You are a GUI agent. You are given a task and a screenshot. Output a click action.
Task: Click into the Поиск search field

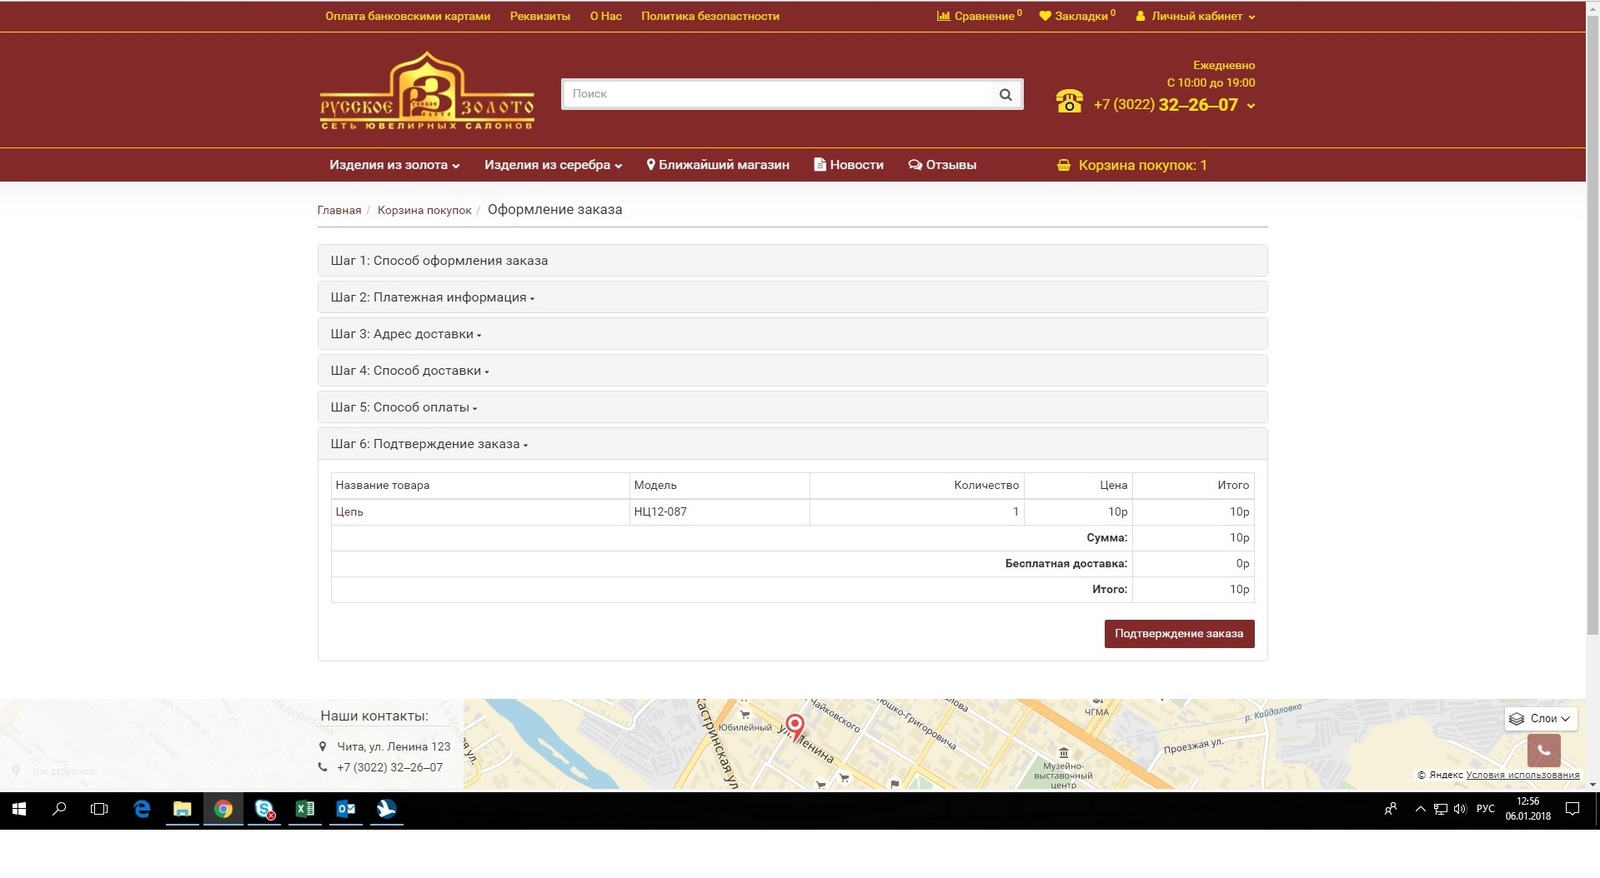click(775, 94)
